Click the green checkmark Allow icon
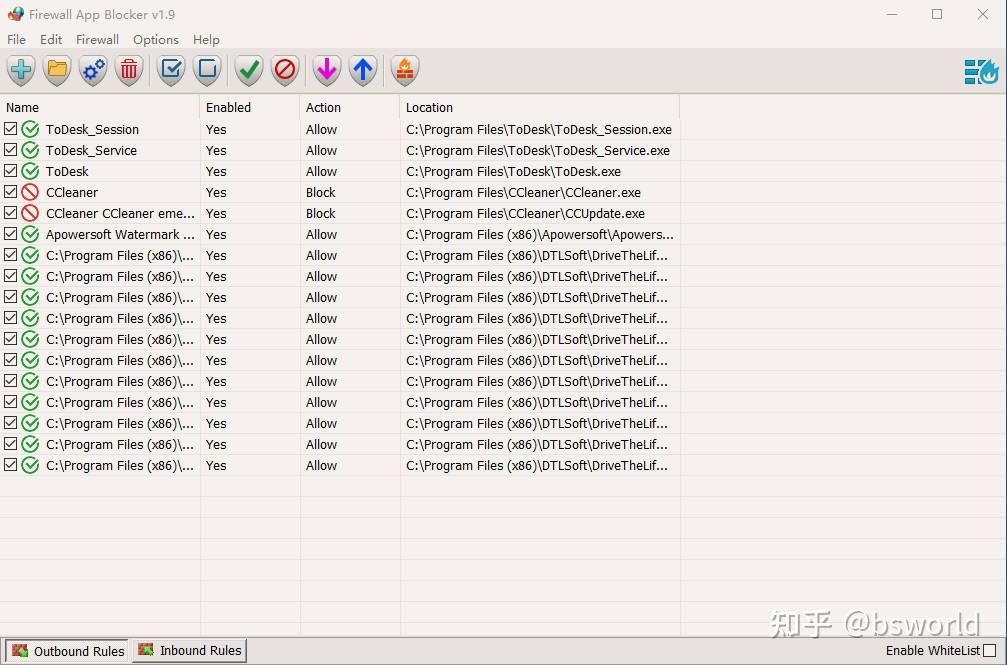This screenshot has height=665, width=1007. click(x=249, y=69)
